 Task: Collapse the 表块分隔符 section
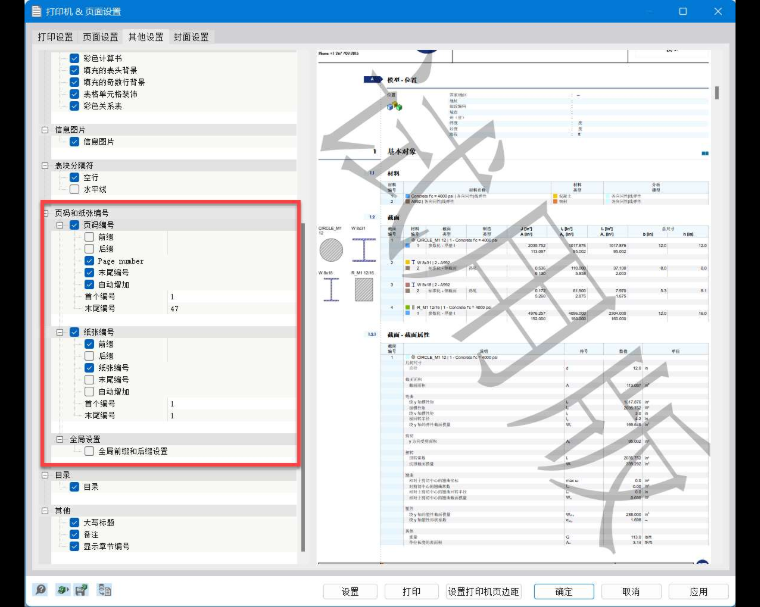coord(45,166)
